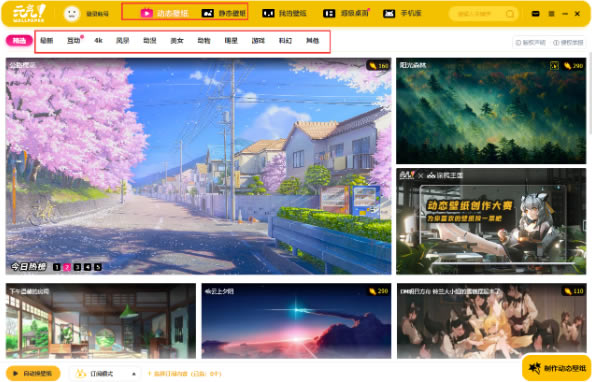
Task: Open the hamburger menu icon in title bar
Action: coord(551,14)
